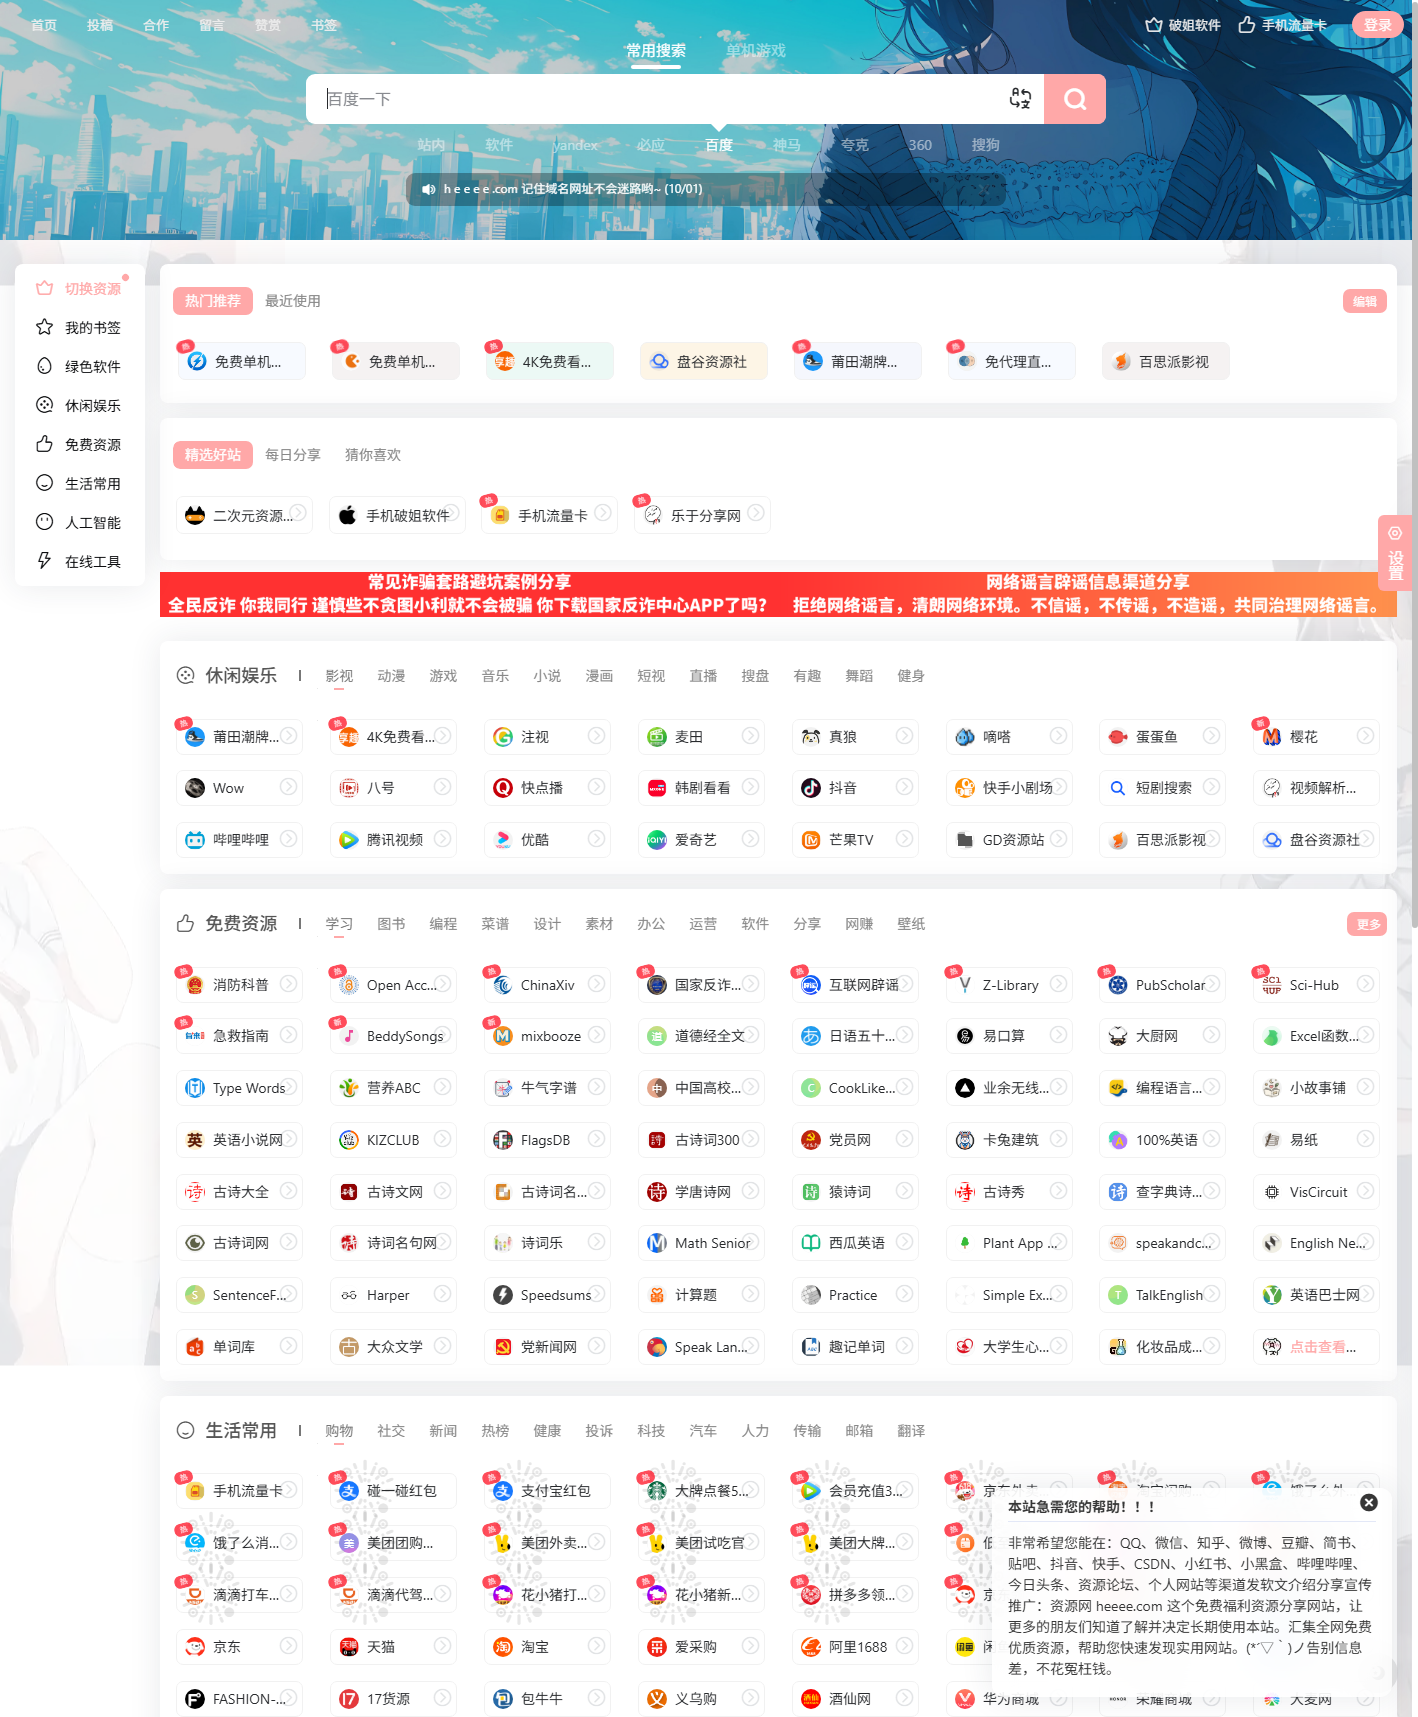Open the 赞赏 link in the top navigation
Image resolution: width=1418 pixels, height=1717 pixels.
point(268,25)
